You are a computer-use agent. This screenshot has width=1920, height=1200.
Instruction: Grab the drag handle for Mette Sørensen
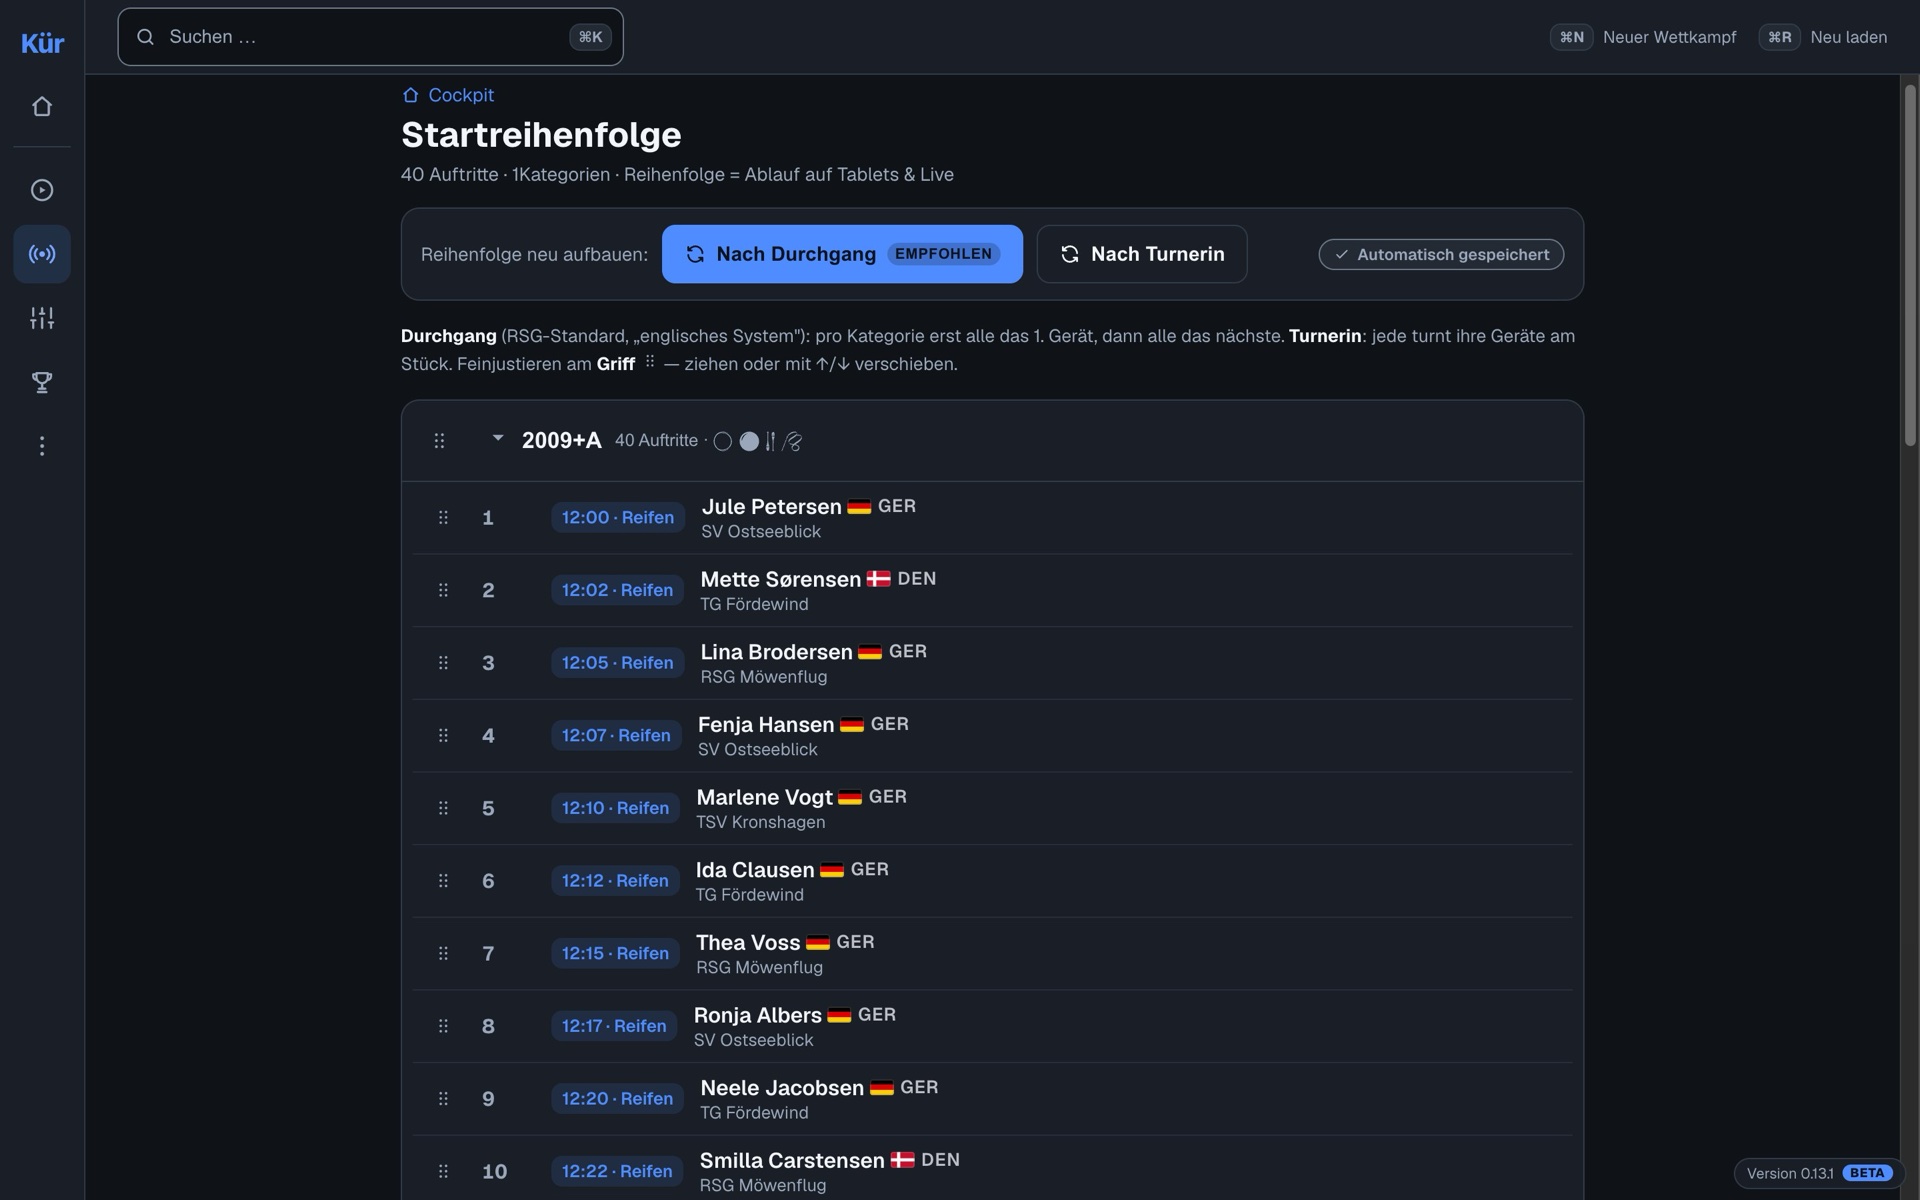pos(443,590)
